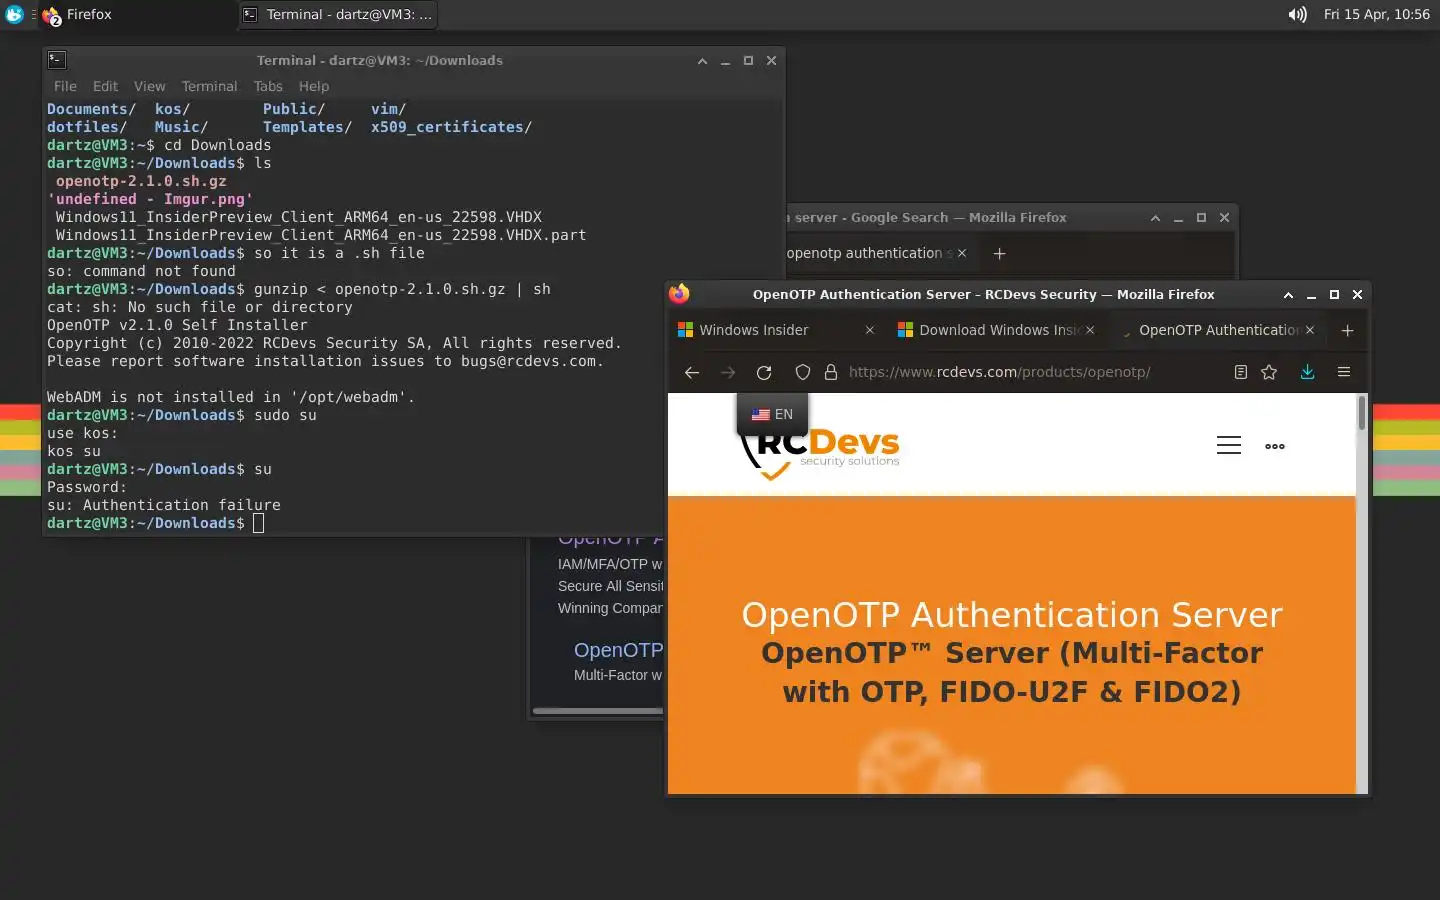This screenshot has width=1440, height=900.
Task: Show site security padlock info
Action: 830,372
